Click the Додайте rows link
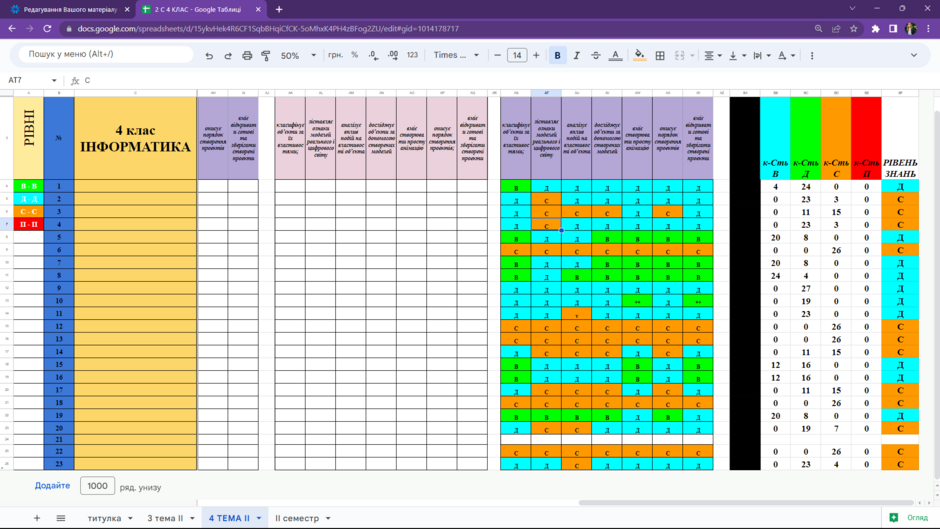The height and width of the screenshot is (529, 940). tap(52, 486)
